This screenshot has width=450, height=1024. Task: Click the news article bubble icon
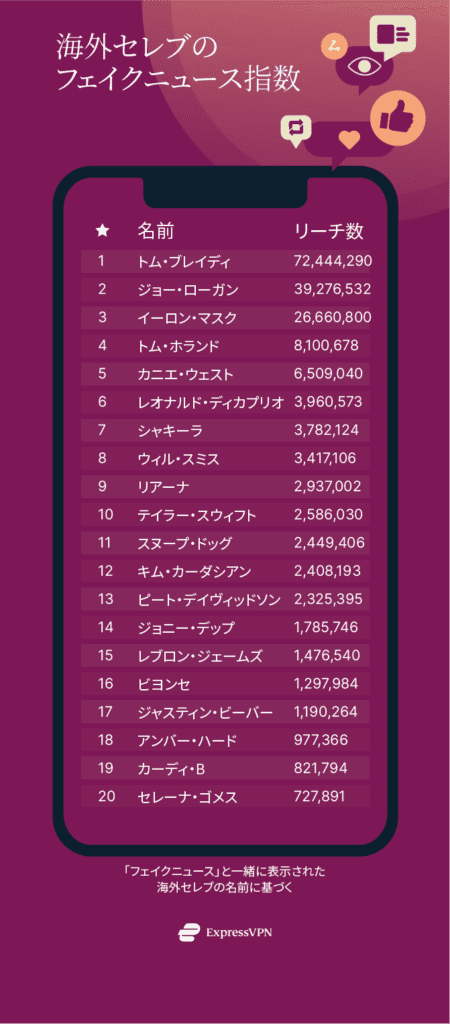click(x=392, y=35)
